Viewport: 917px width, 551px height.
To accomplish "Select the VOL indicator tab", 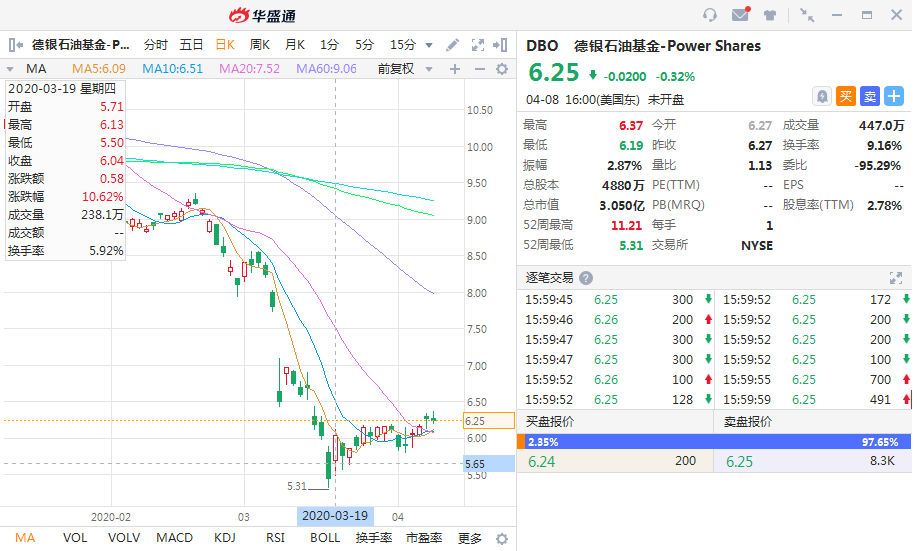I will pos(75,538).
